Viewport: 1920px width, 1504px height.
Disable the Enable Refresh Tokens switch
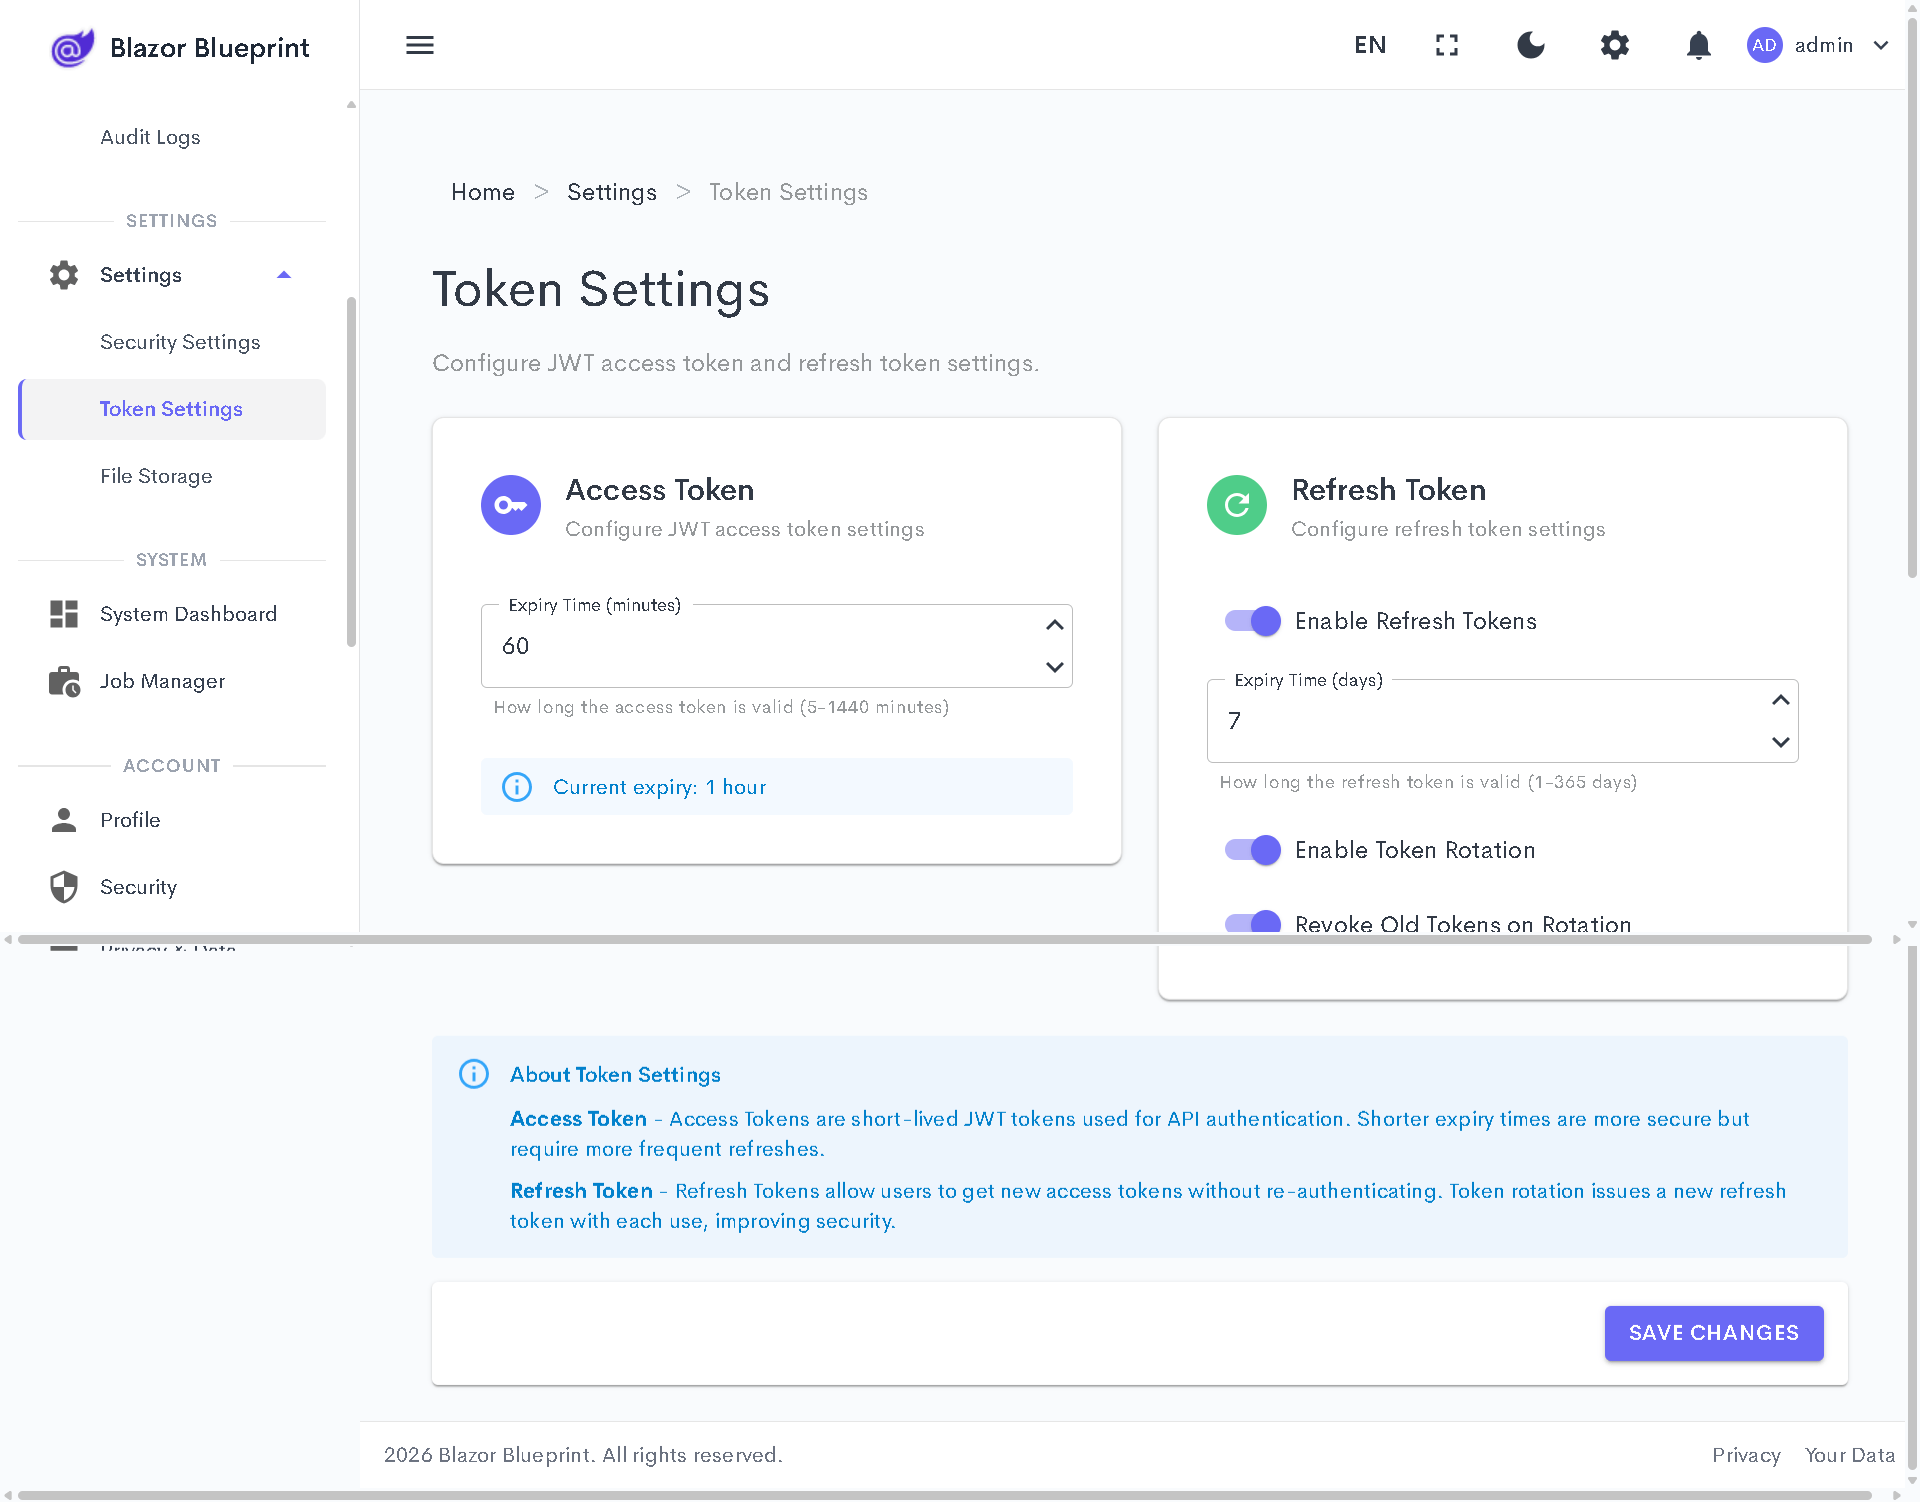1252,621
